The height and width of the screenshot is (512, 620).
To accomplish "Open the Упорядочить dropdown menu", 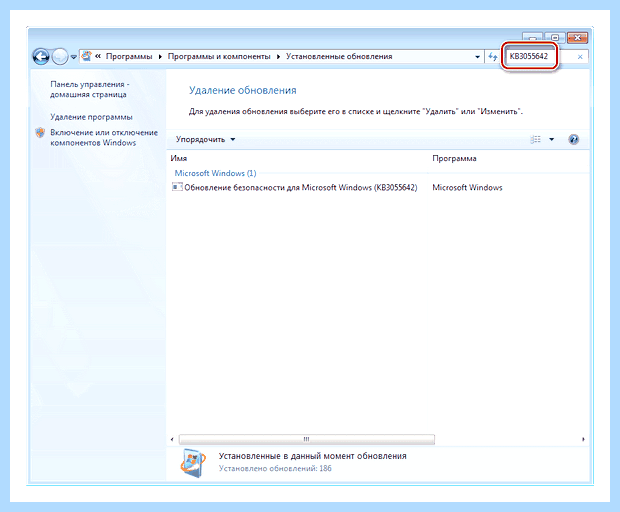I will click(205, 139).
